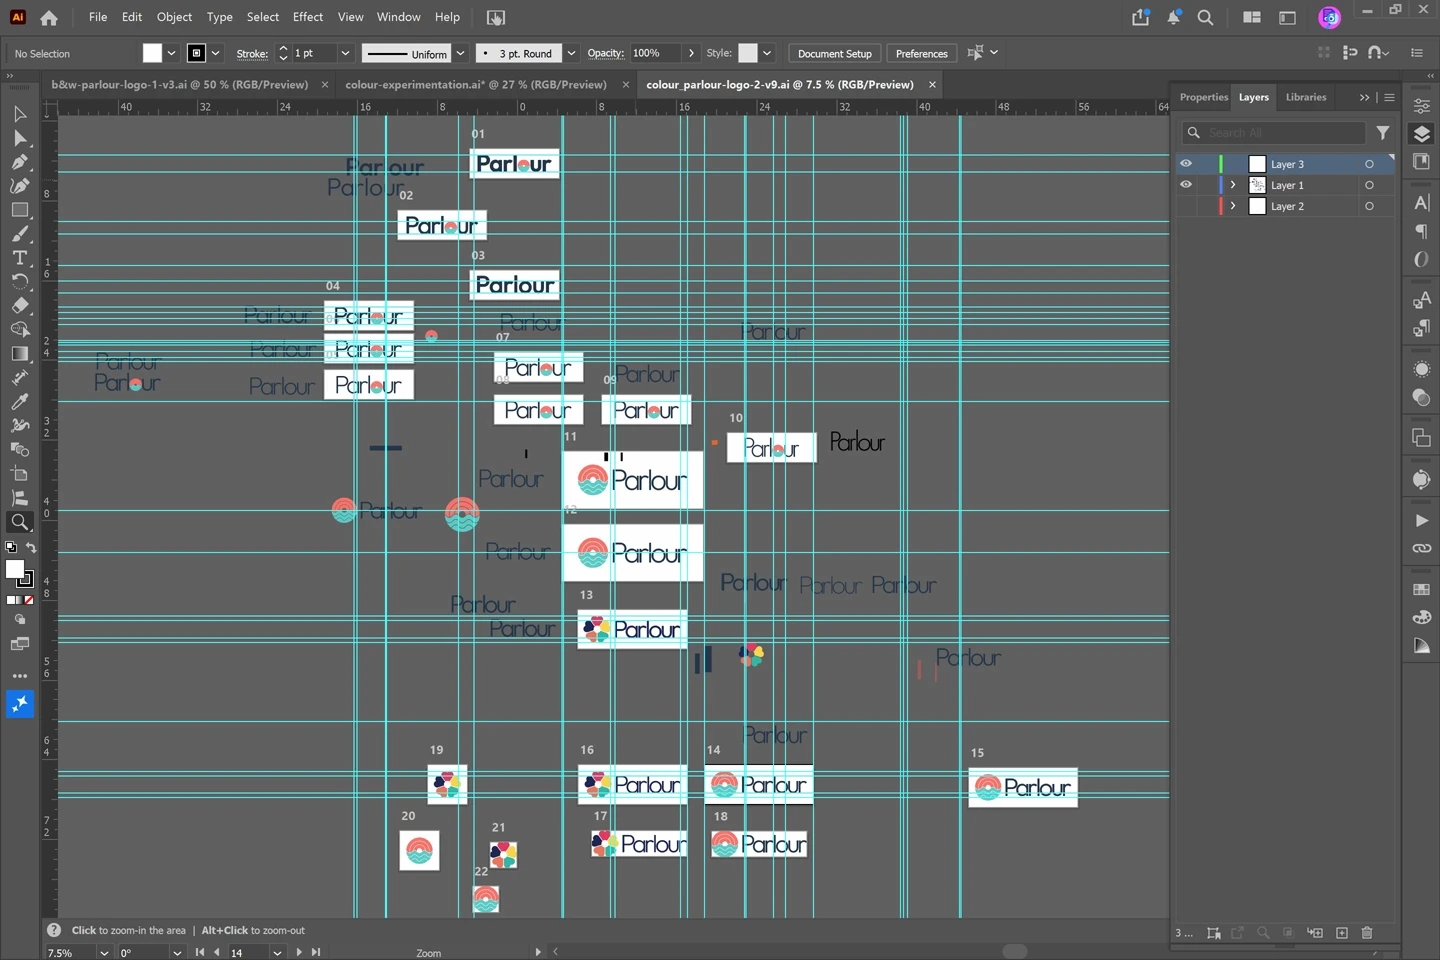Viewport: 1440px width, 960px height.
Task: Toggle Layer 1 visibility eye
Action: click(1186, 185)
